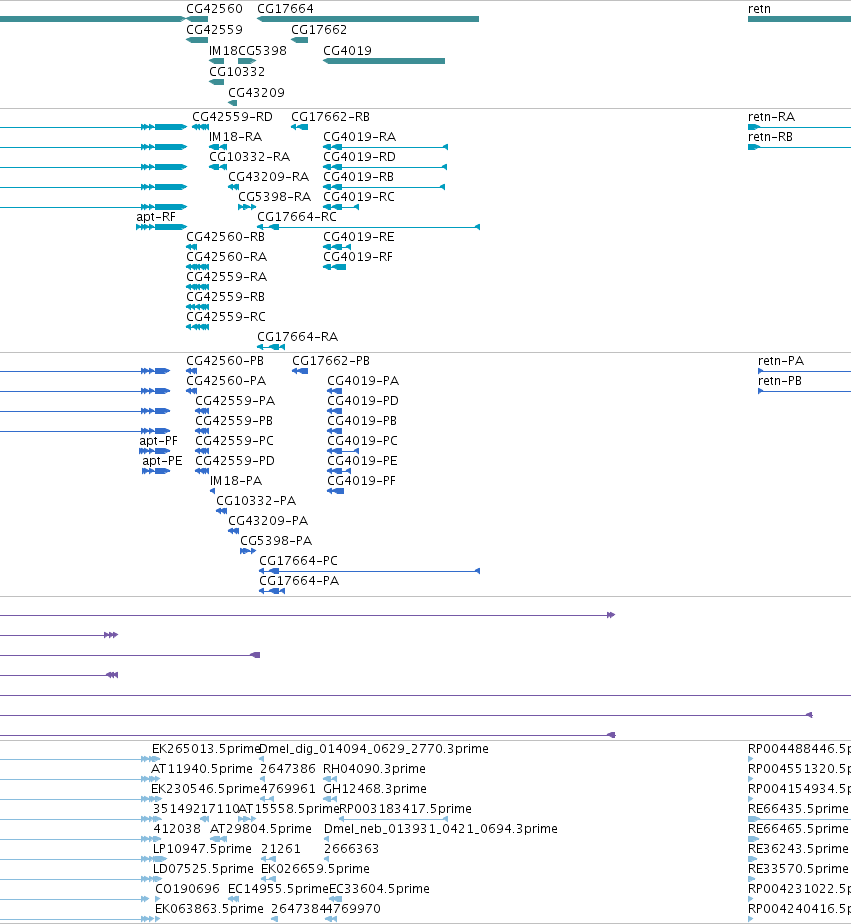Select protein retn-PA
The image size is (851, 924).
coord(780,361)
